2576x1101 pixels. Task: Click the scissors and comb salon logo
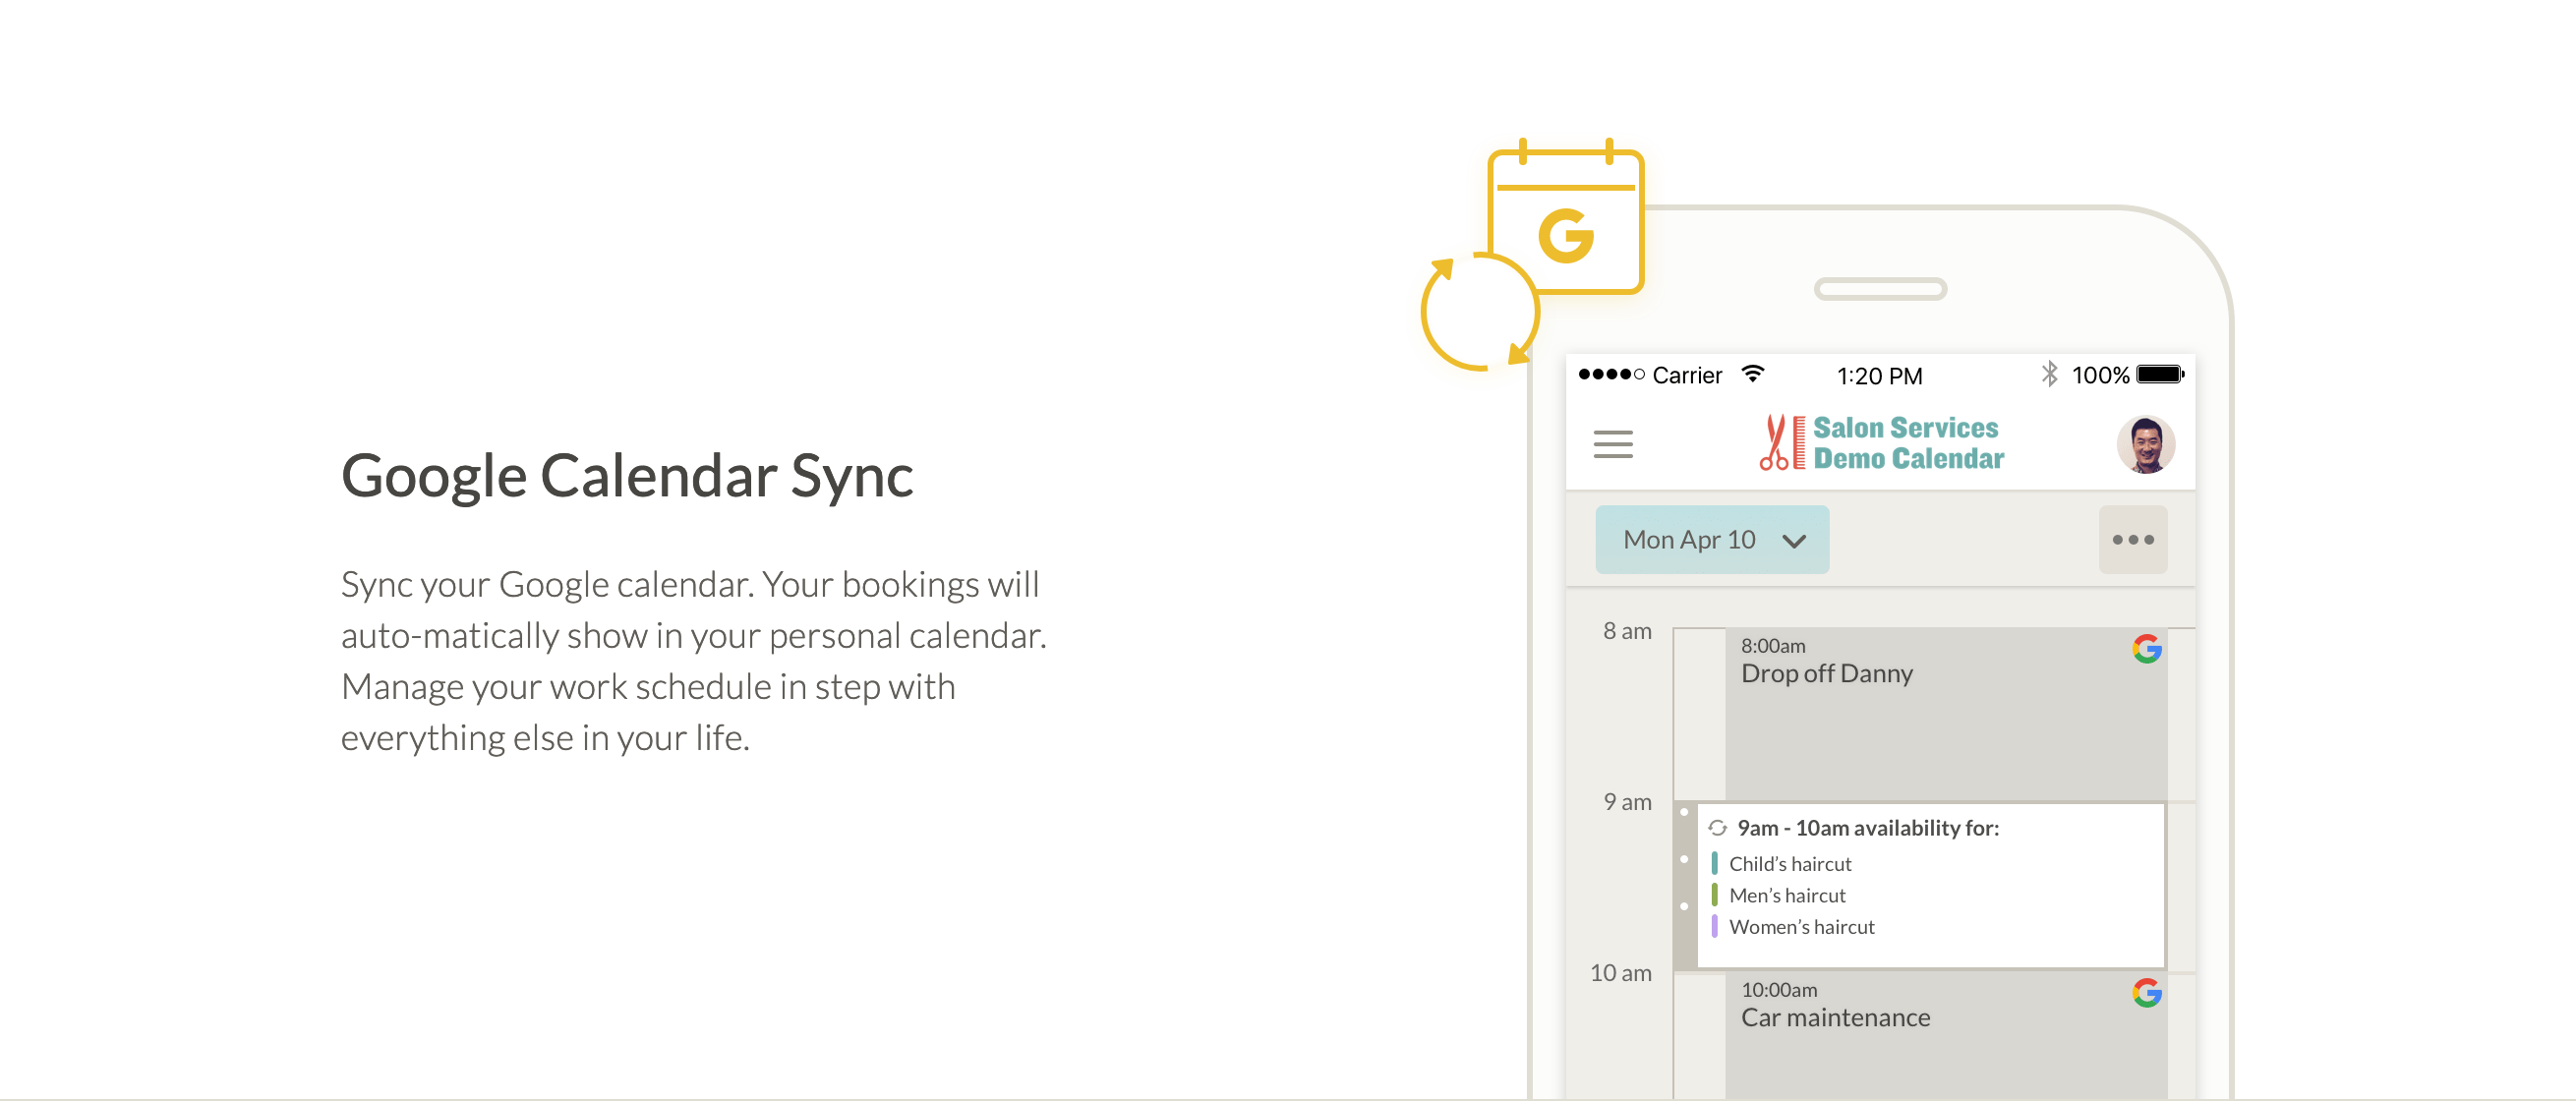click(x=1782, y=442)
